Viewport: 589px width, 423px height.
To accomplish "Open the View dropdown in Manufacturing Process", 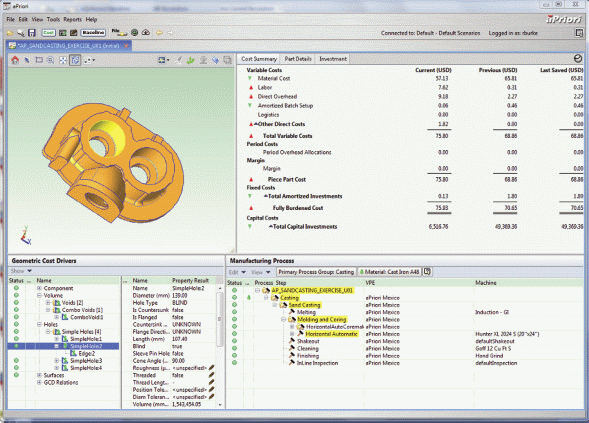I will click(261, 272).
